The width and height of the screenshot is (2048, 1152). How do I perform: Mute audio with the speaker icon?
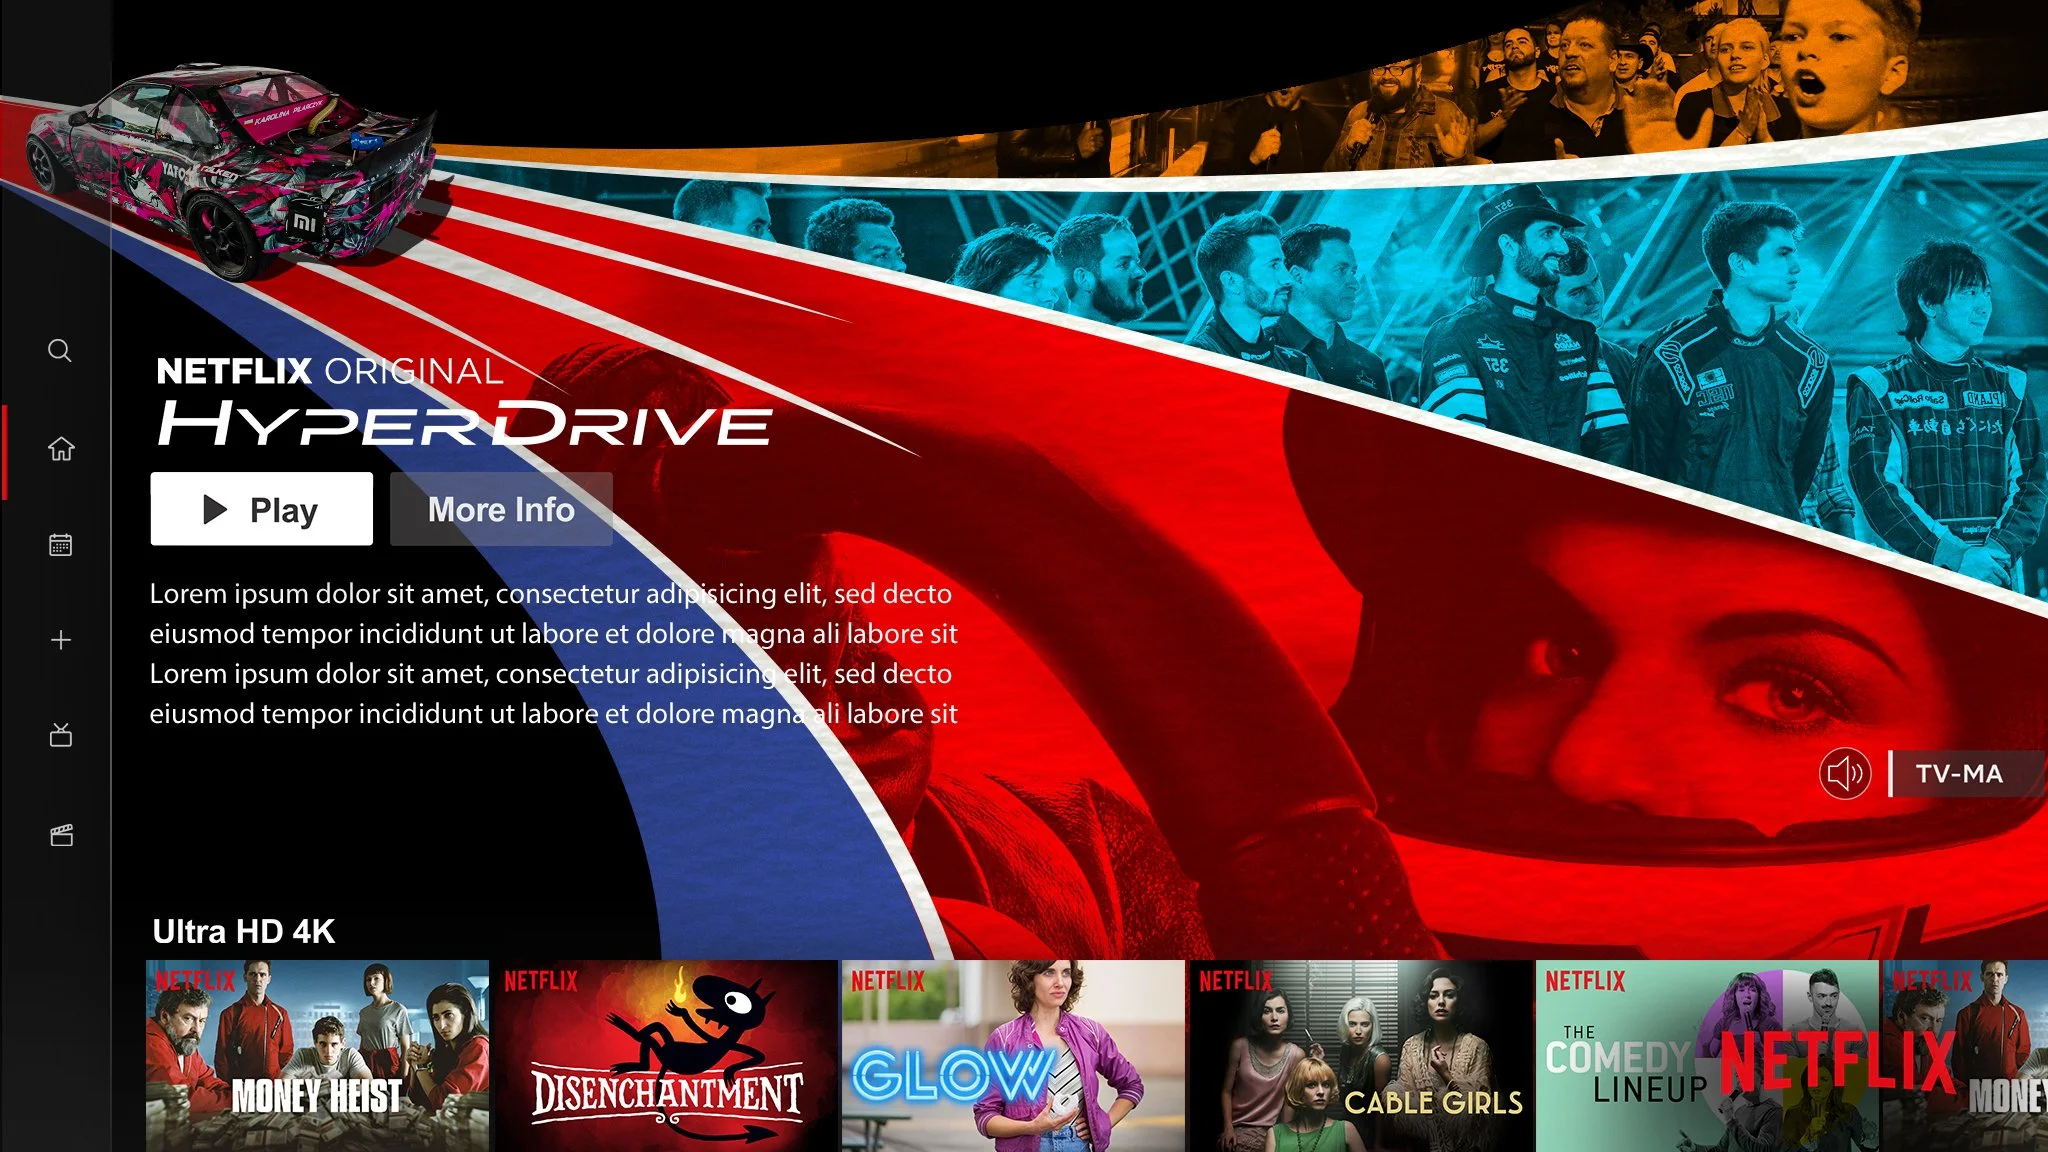[x=1845, y=774]
